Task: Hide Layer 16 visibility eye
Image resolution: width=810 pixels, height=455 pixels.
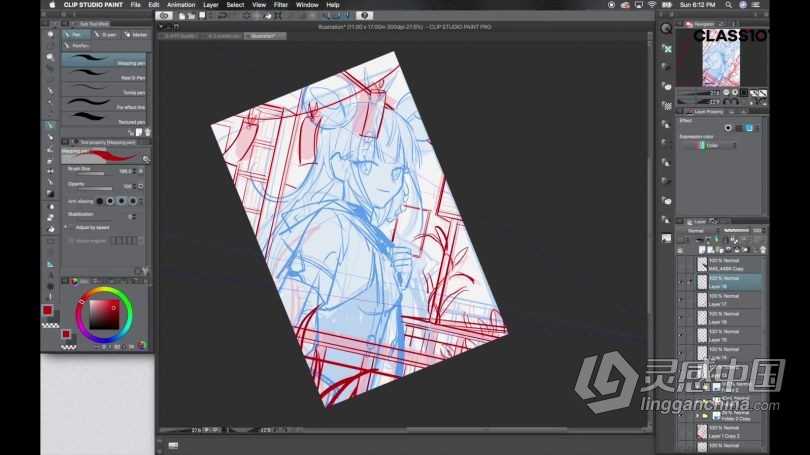Action: (681, 318)
